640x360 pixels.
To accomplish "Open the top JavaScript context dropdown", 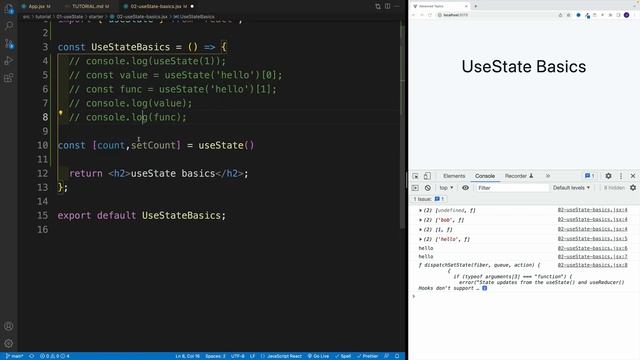I will pos(446,188).
